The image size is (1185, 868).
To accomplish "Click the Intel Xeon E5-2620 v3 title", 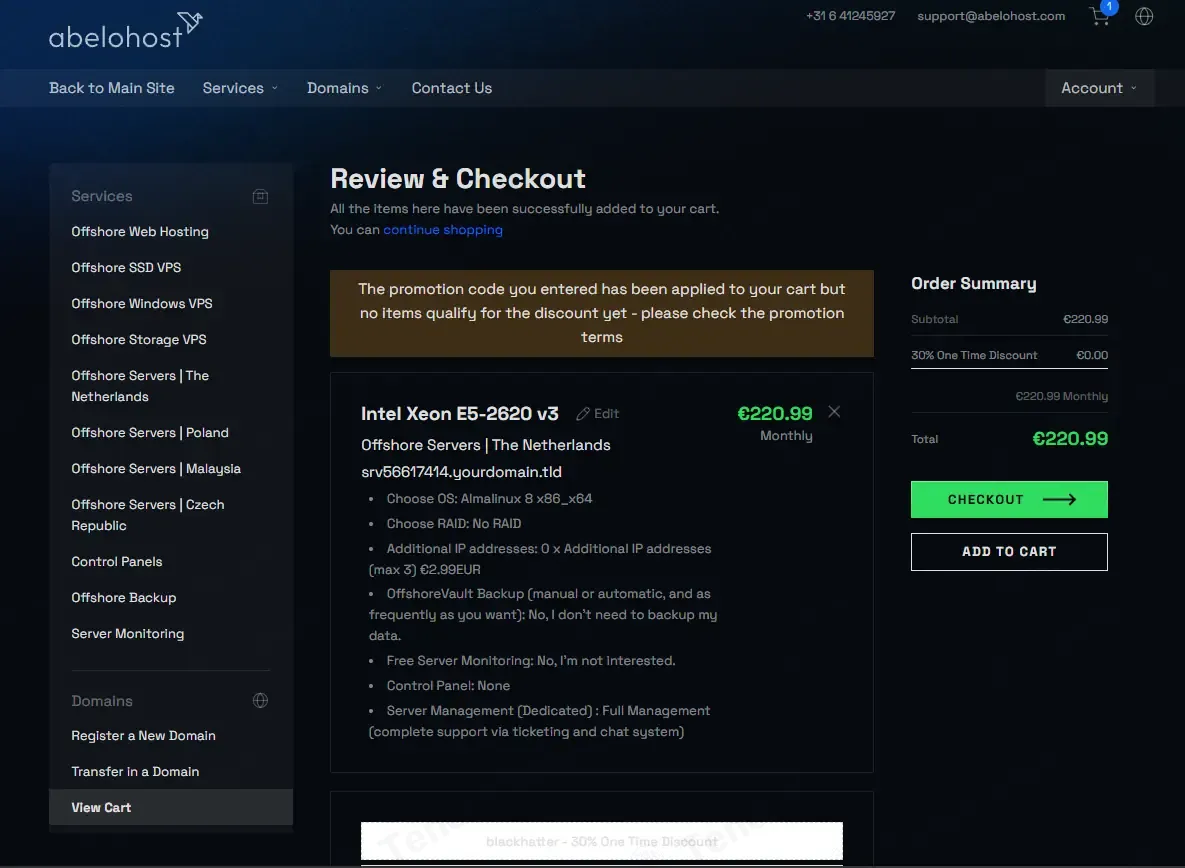I will tap(459, 414).
